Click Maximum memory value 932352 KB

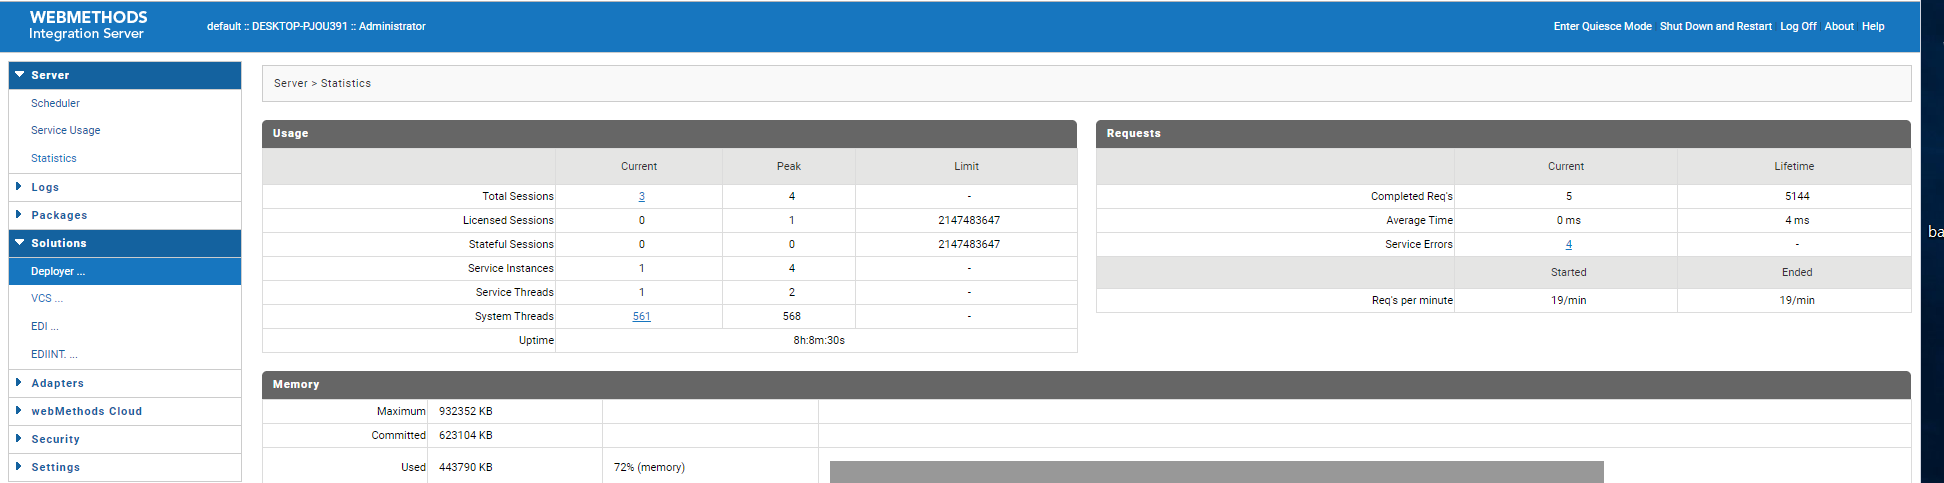coord(465,411)
